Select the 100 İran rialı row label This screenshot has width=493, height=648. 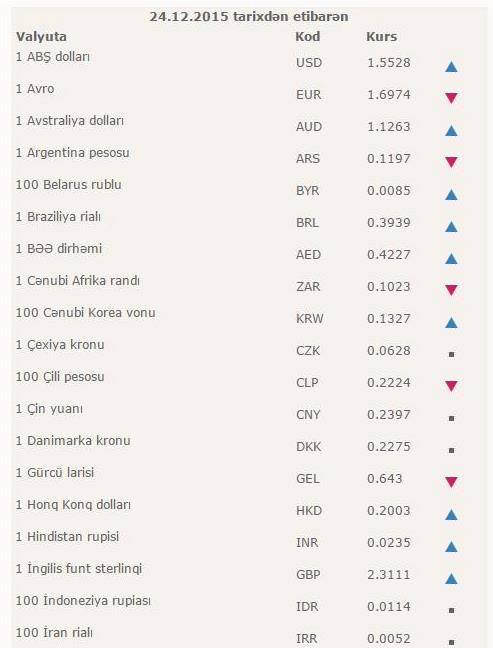pos(54,632)
